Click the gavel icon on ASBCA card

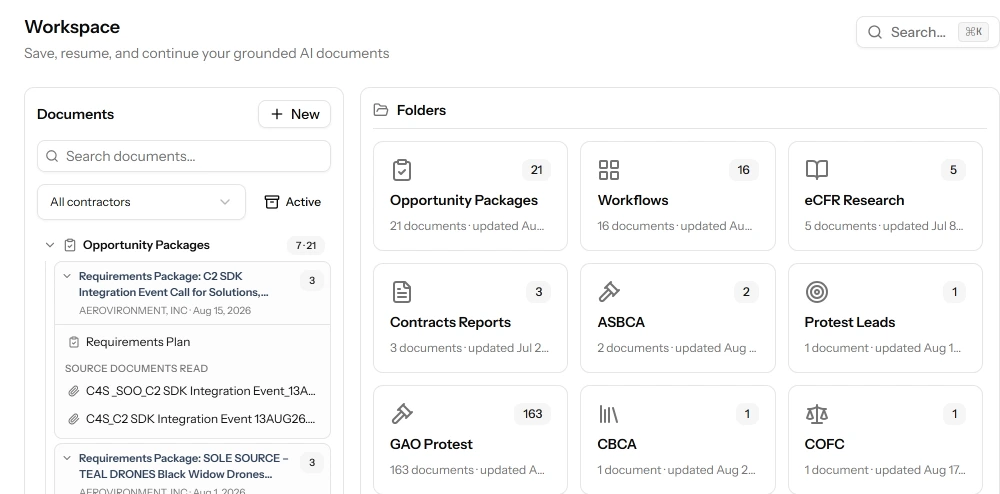pos(609,292)
